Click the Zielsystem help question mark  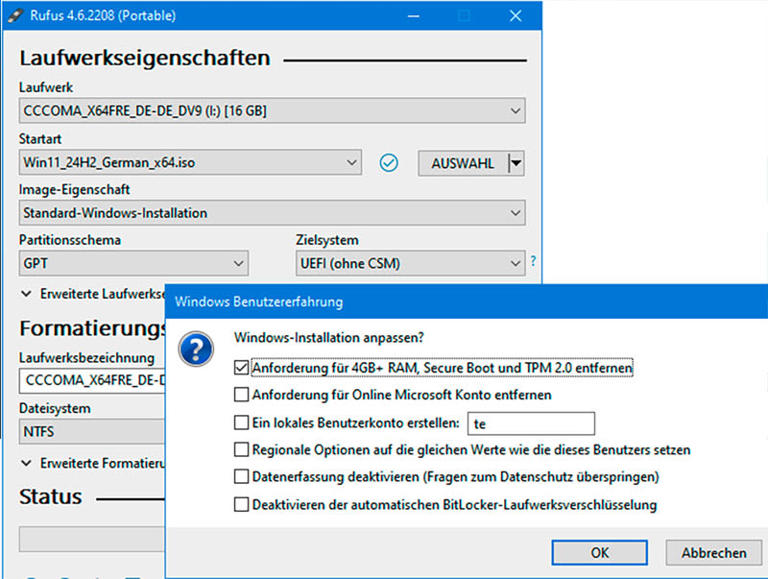tap(533, 262)
